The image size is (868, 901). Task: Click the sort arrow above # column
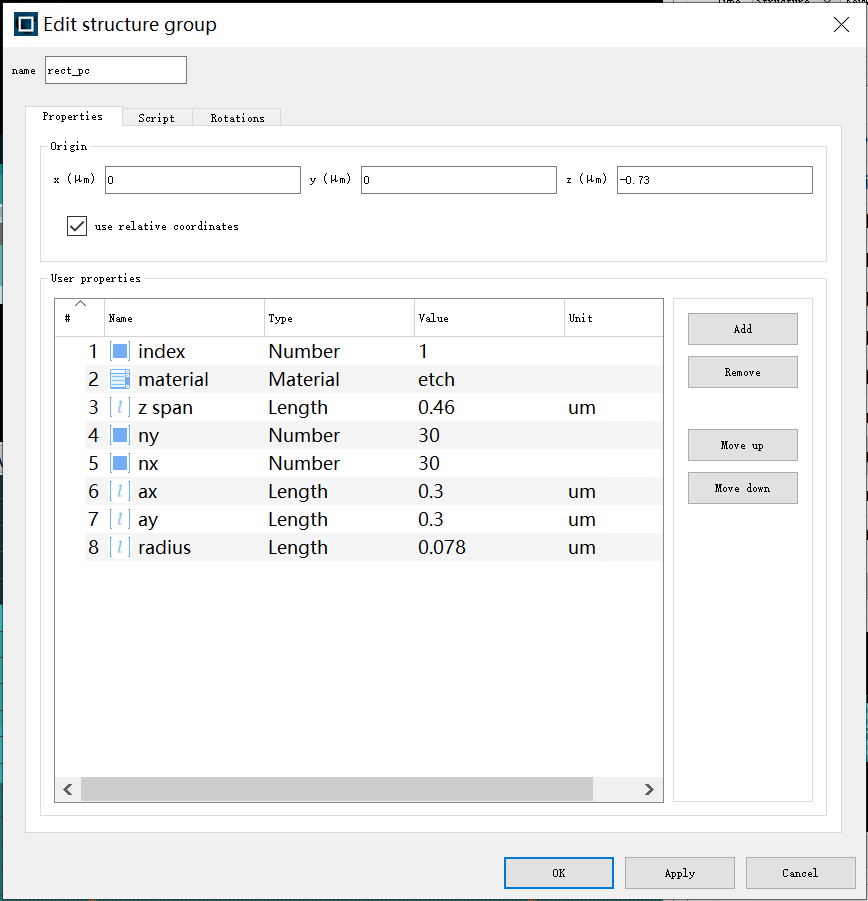point(80,304)
